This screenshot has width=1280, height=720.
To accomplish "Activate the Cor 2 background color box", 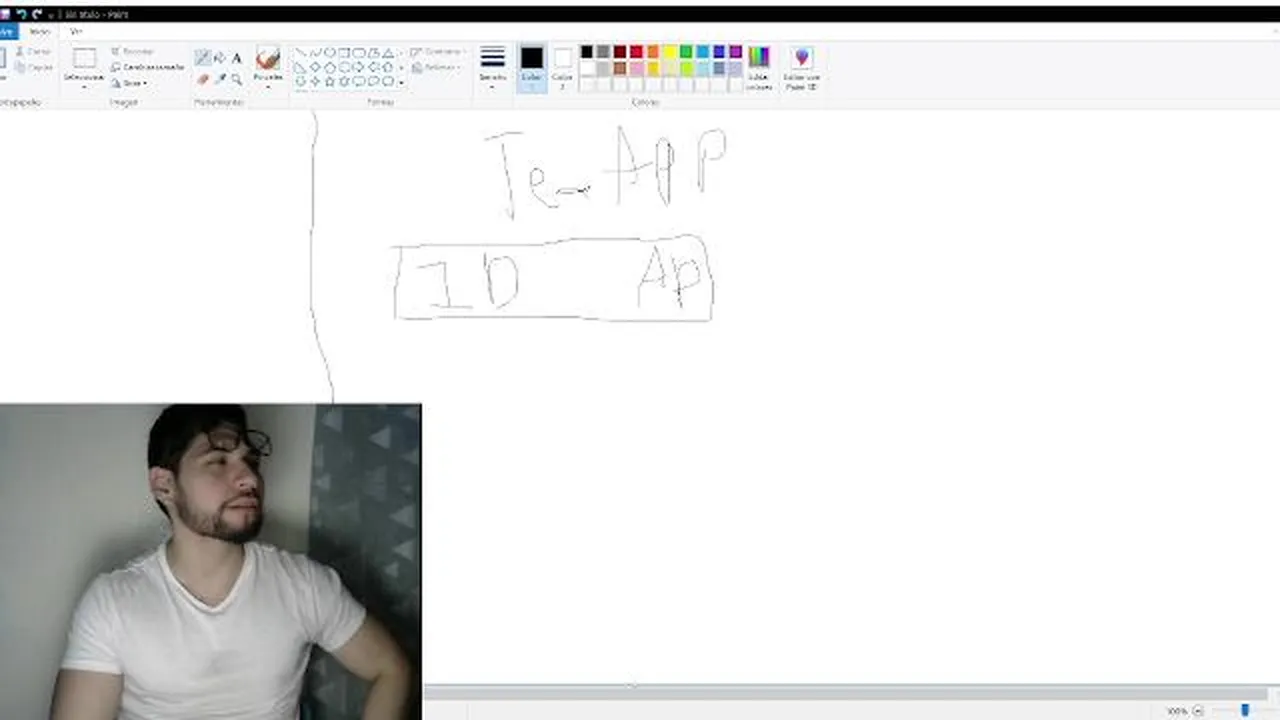I will pyautogui.click(x=562, y=68).
